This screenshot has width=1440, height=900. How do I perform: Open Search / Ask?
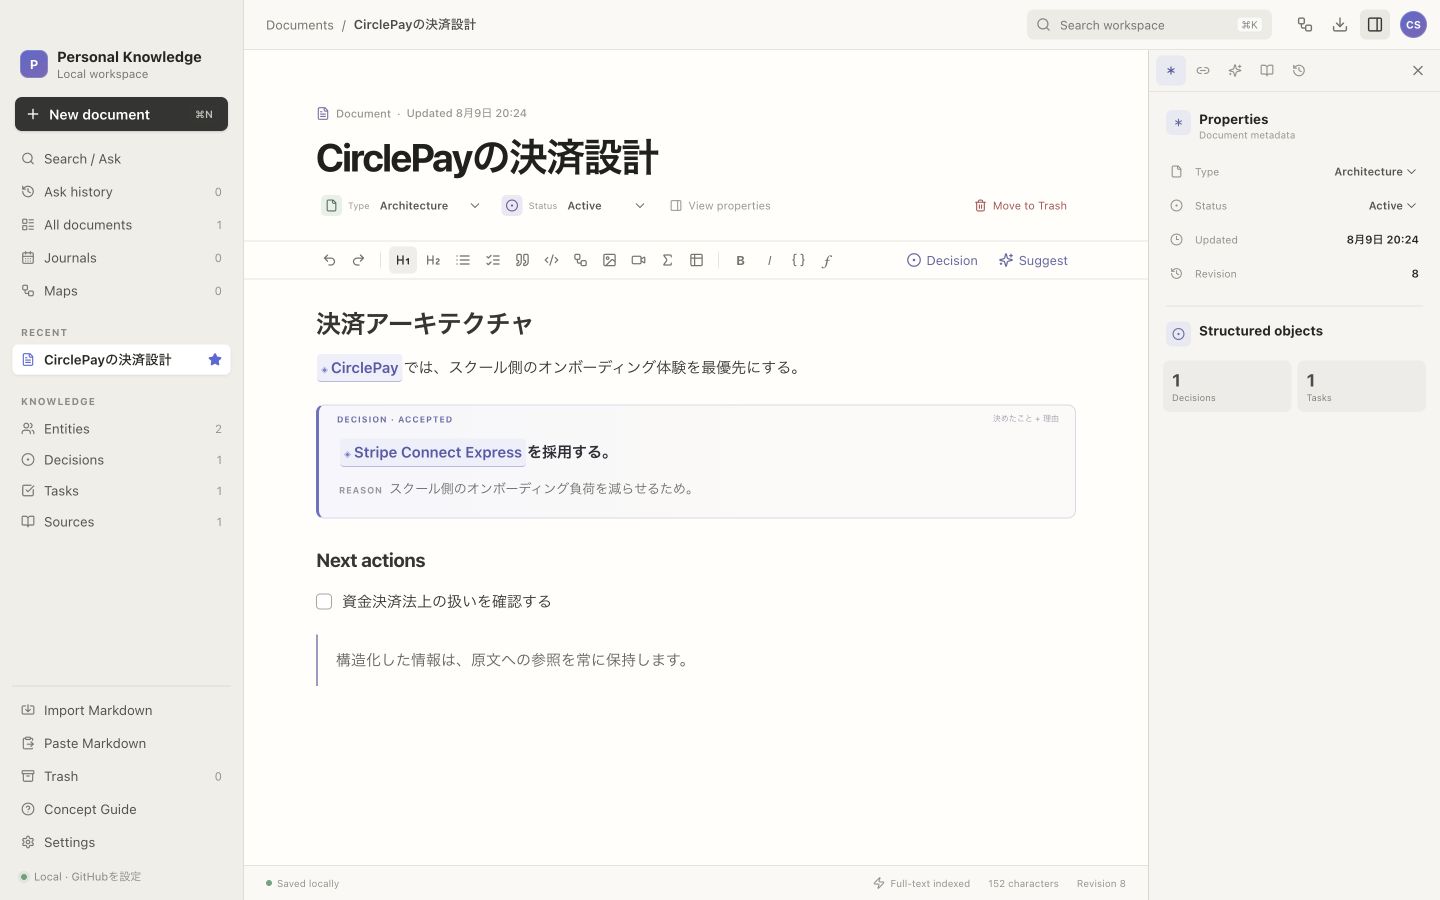point(121,159)
